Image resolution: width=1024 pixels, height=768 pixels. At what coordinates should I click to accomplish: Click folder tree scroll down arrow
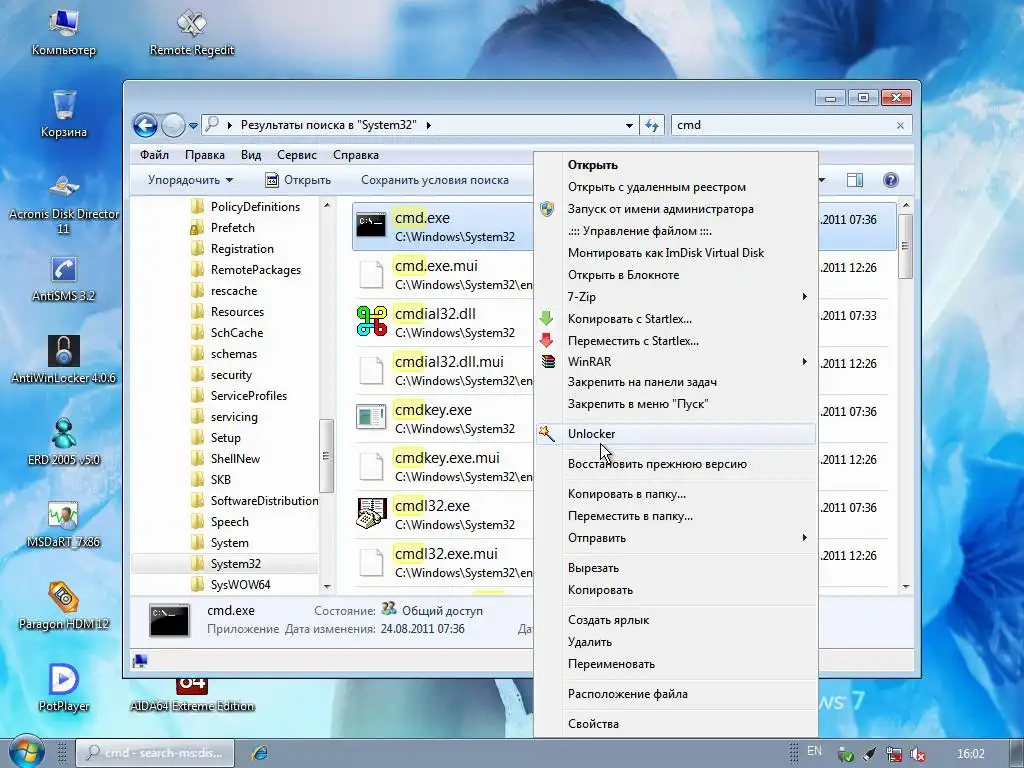[x=327, y=586]
